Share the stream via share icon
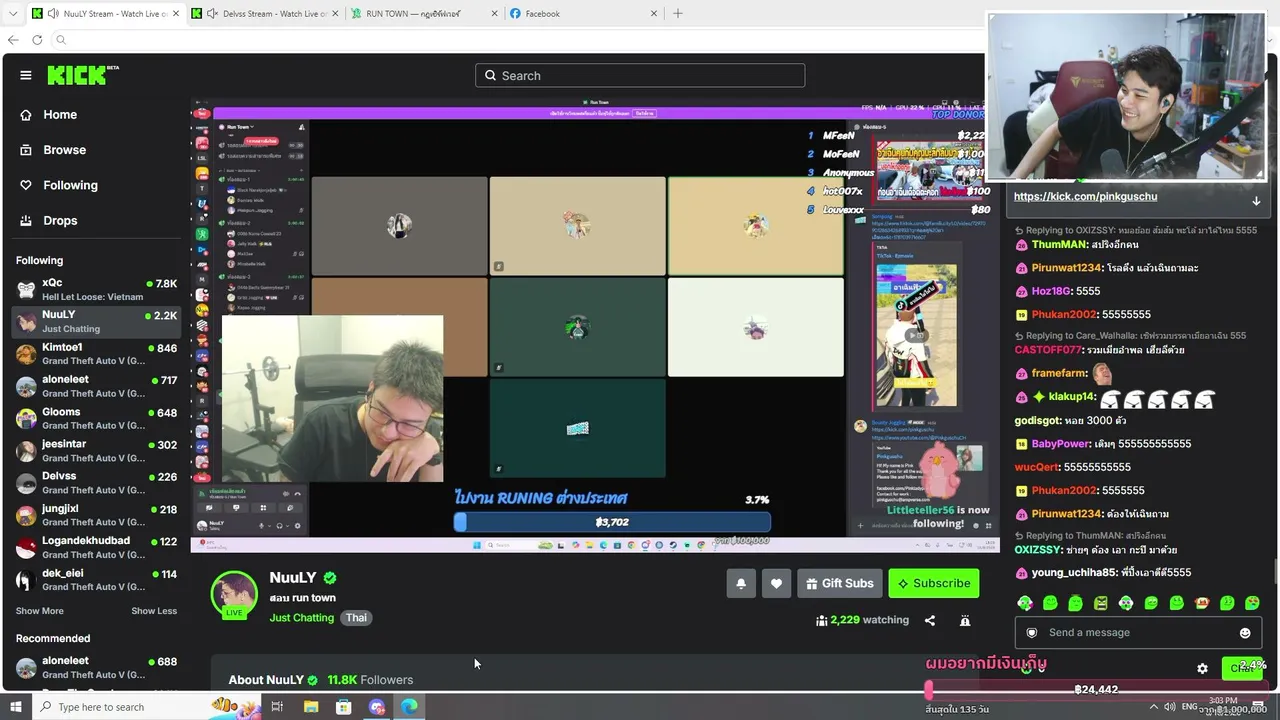The image size is (1280, 720). 930,620
